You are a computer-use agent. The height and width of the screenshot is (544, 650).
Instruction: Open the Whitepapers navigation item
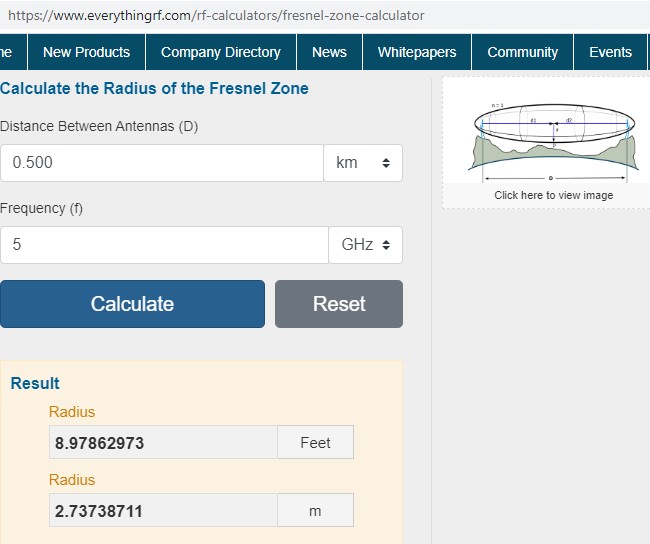(417, 52)
